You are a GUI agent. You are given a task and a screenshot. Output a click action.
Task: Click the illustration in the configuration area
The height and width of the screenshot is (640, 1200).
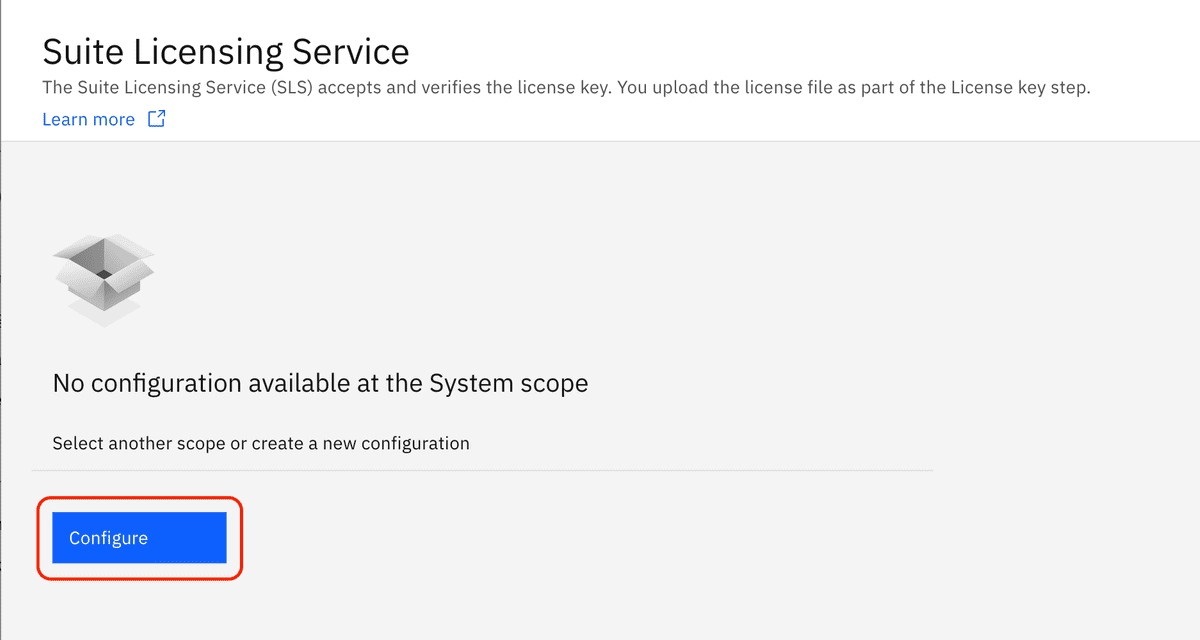click(103, 277)
